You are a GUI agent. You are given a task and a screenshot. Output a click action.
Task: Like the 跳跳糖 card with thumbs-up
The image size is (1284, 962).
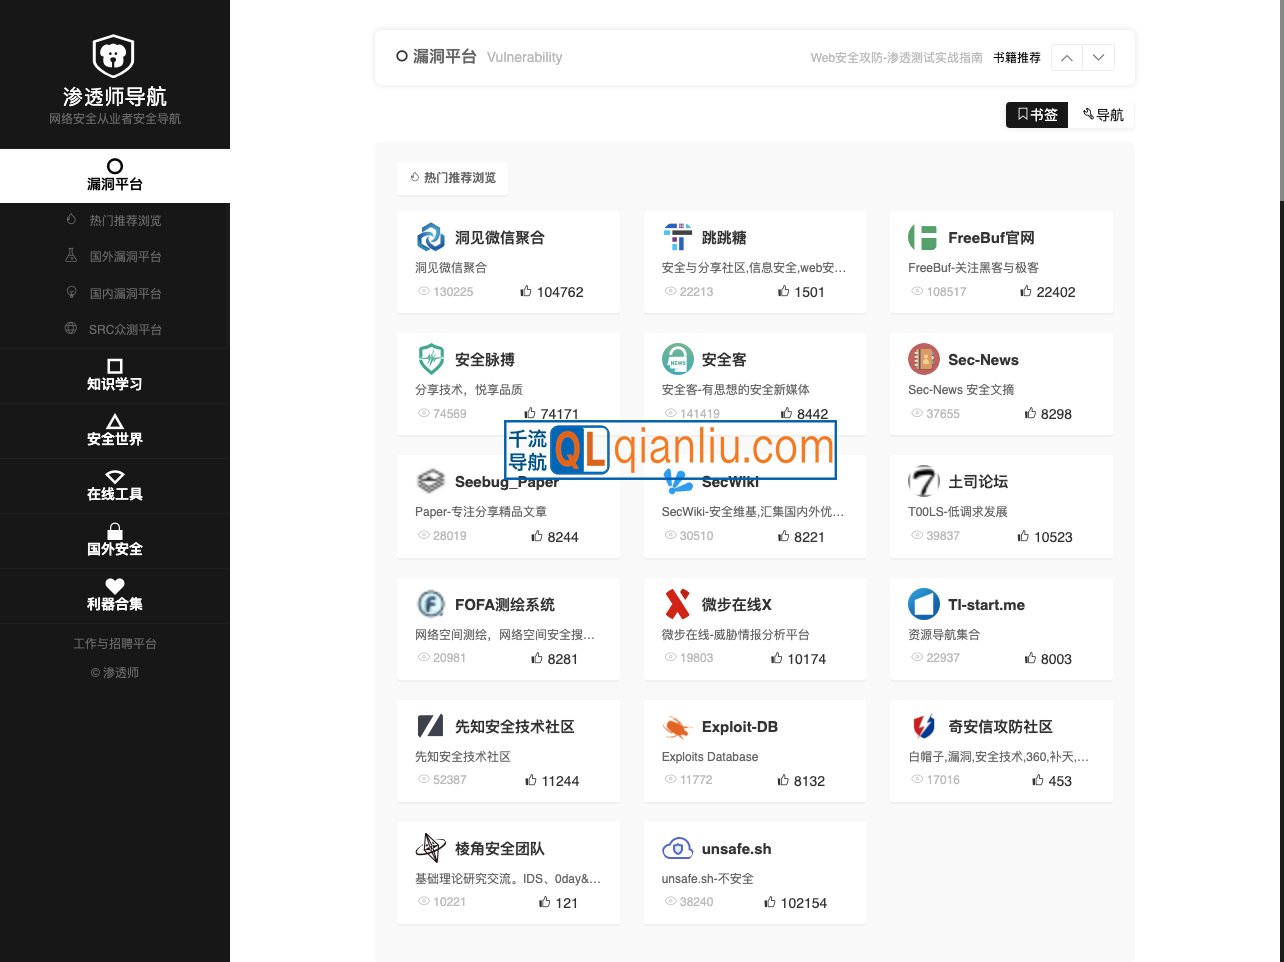coord(783,292)
